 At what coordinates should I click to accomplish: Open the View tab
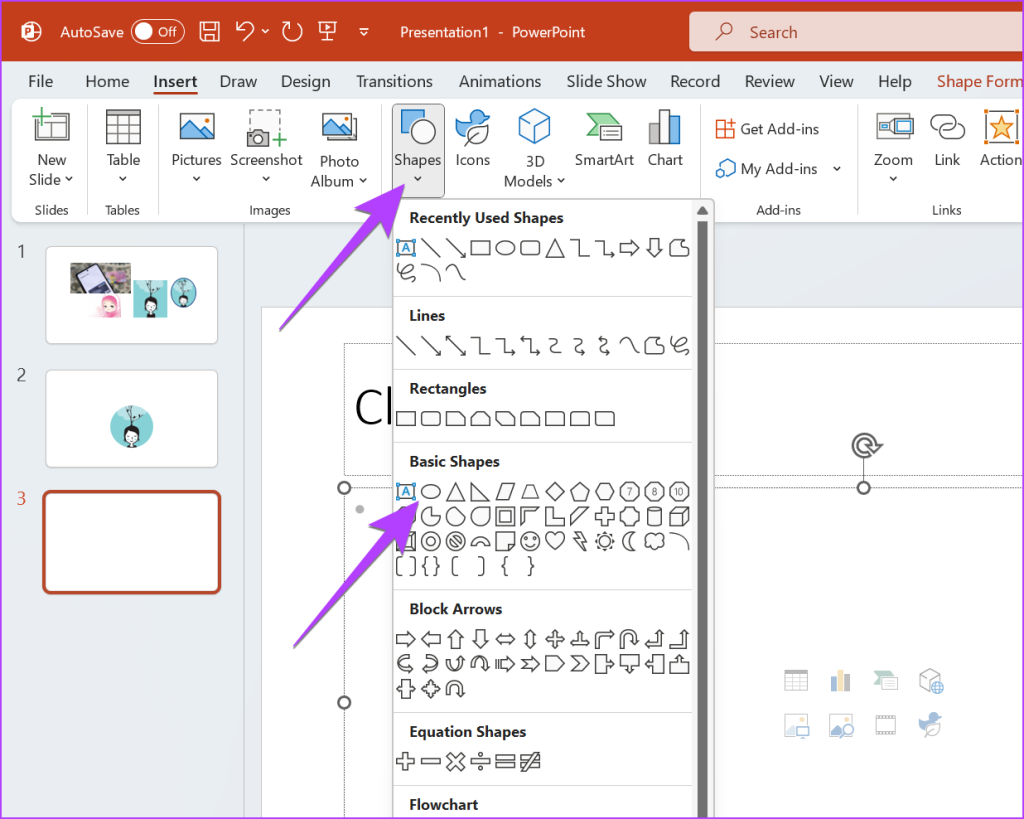click(x=836, y=82)
